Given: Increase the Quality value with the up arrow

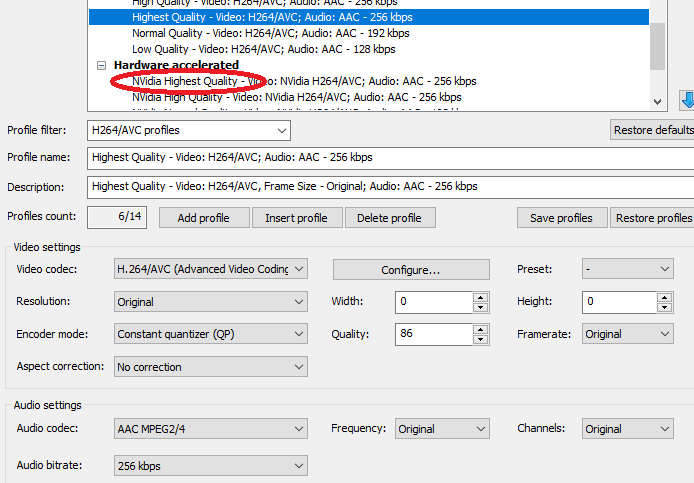Looking at the screenshot, I should pyautogui.click(x=481, y=329).
